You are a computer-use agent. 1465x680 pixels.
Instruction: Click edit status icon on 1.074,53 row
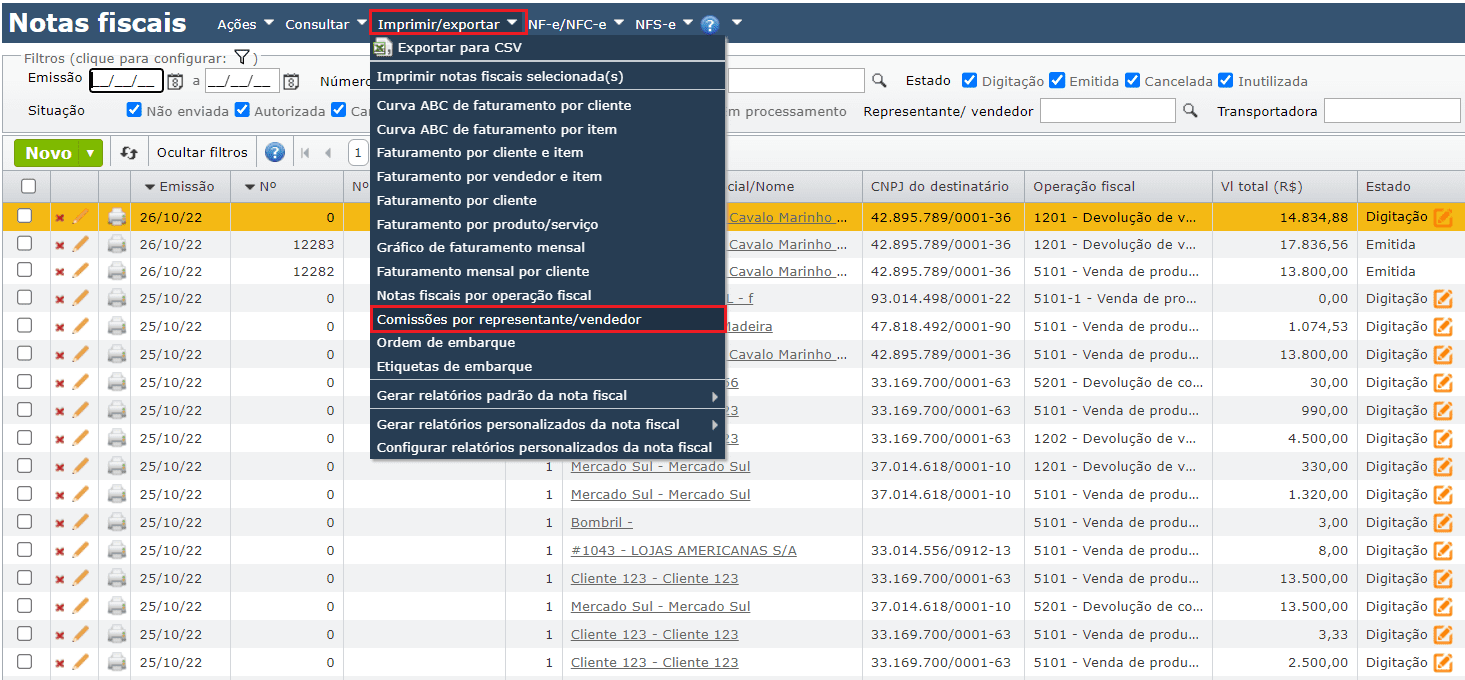1443,326
